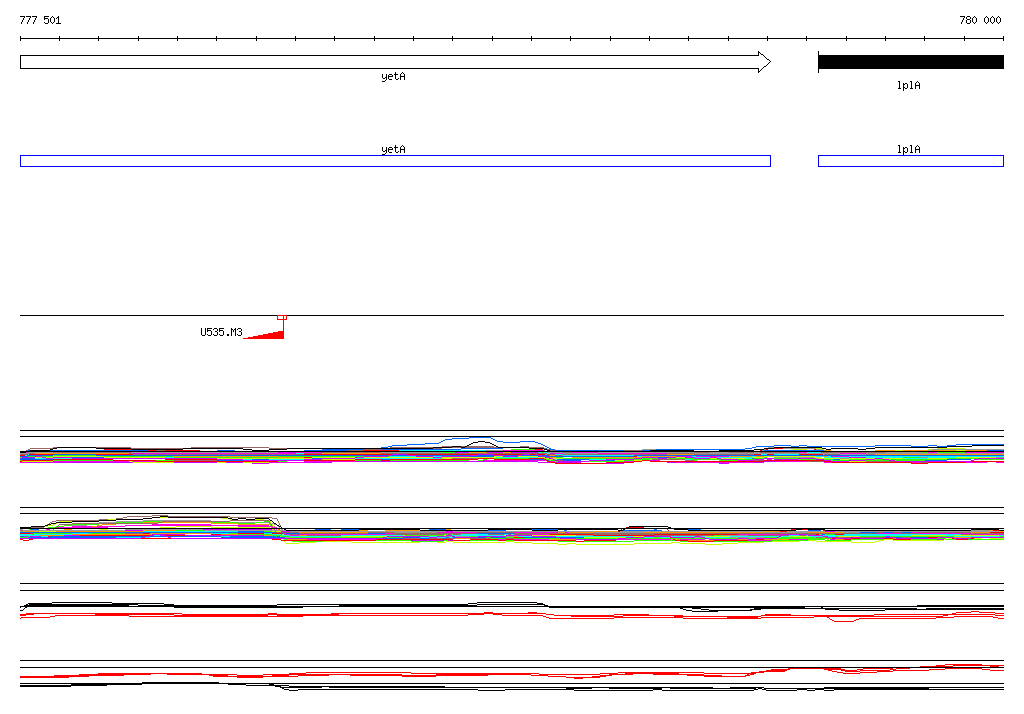Select the blue yetA annotation box

pos(395,161)
